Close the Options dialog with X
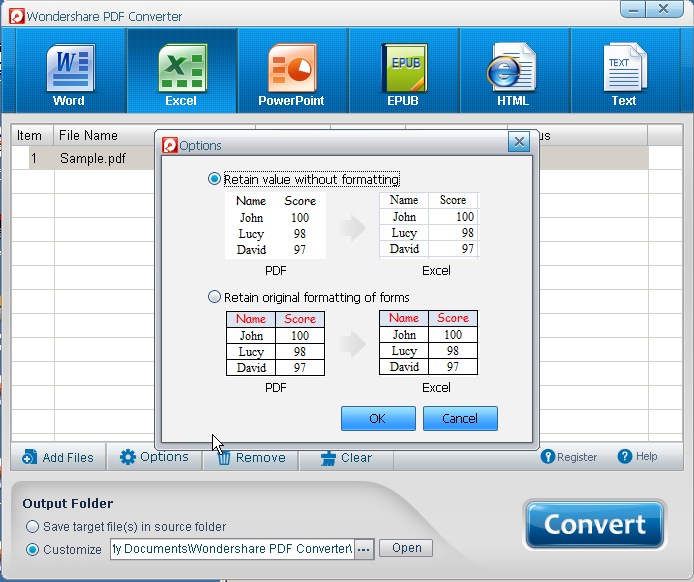Screen dimensions: 694x582 click(519, 142)
